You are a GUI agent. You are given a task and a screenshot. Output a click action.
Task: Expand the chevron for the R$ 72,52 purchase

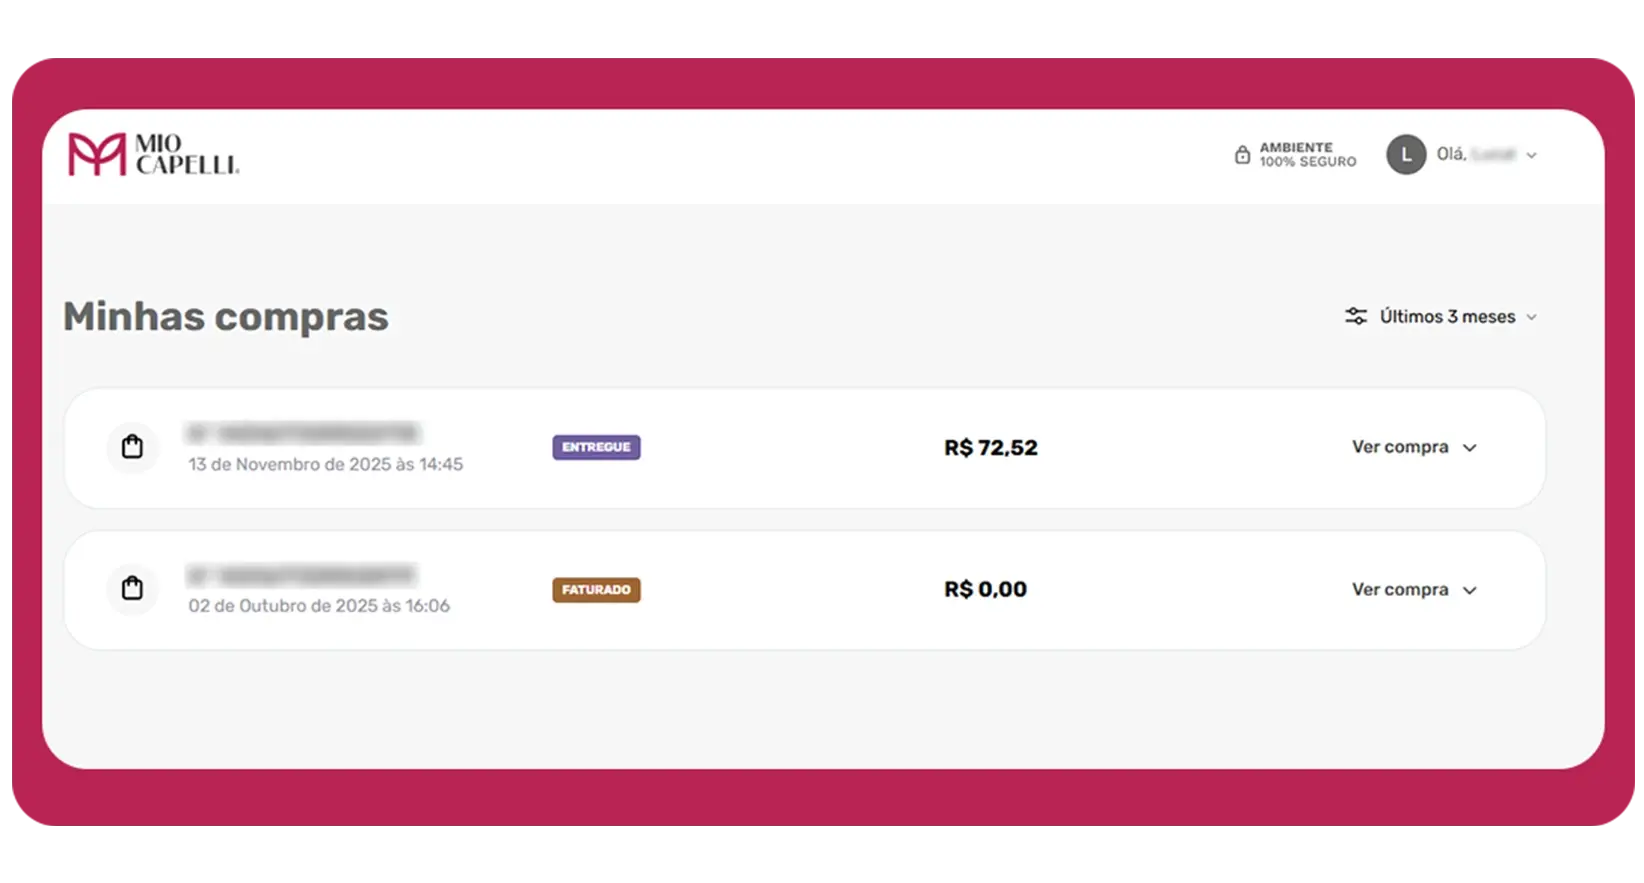[x=1470, y=448]
